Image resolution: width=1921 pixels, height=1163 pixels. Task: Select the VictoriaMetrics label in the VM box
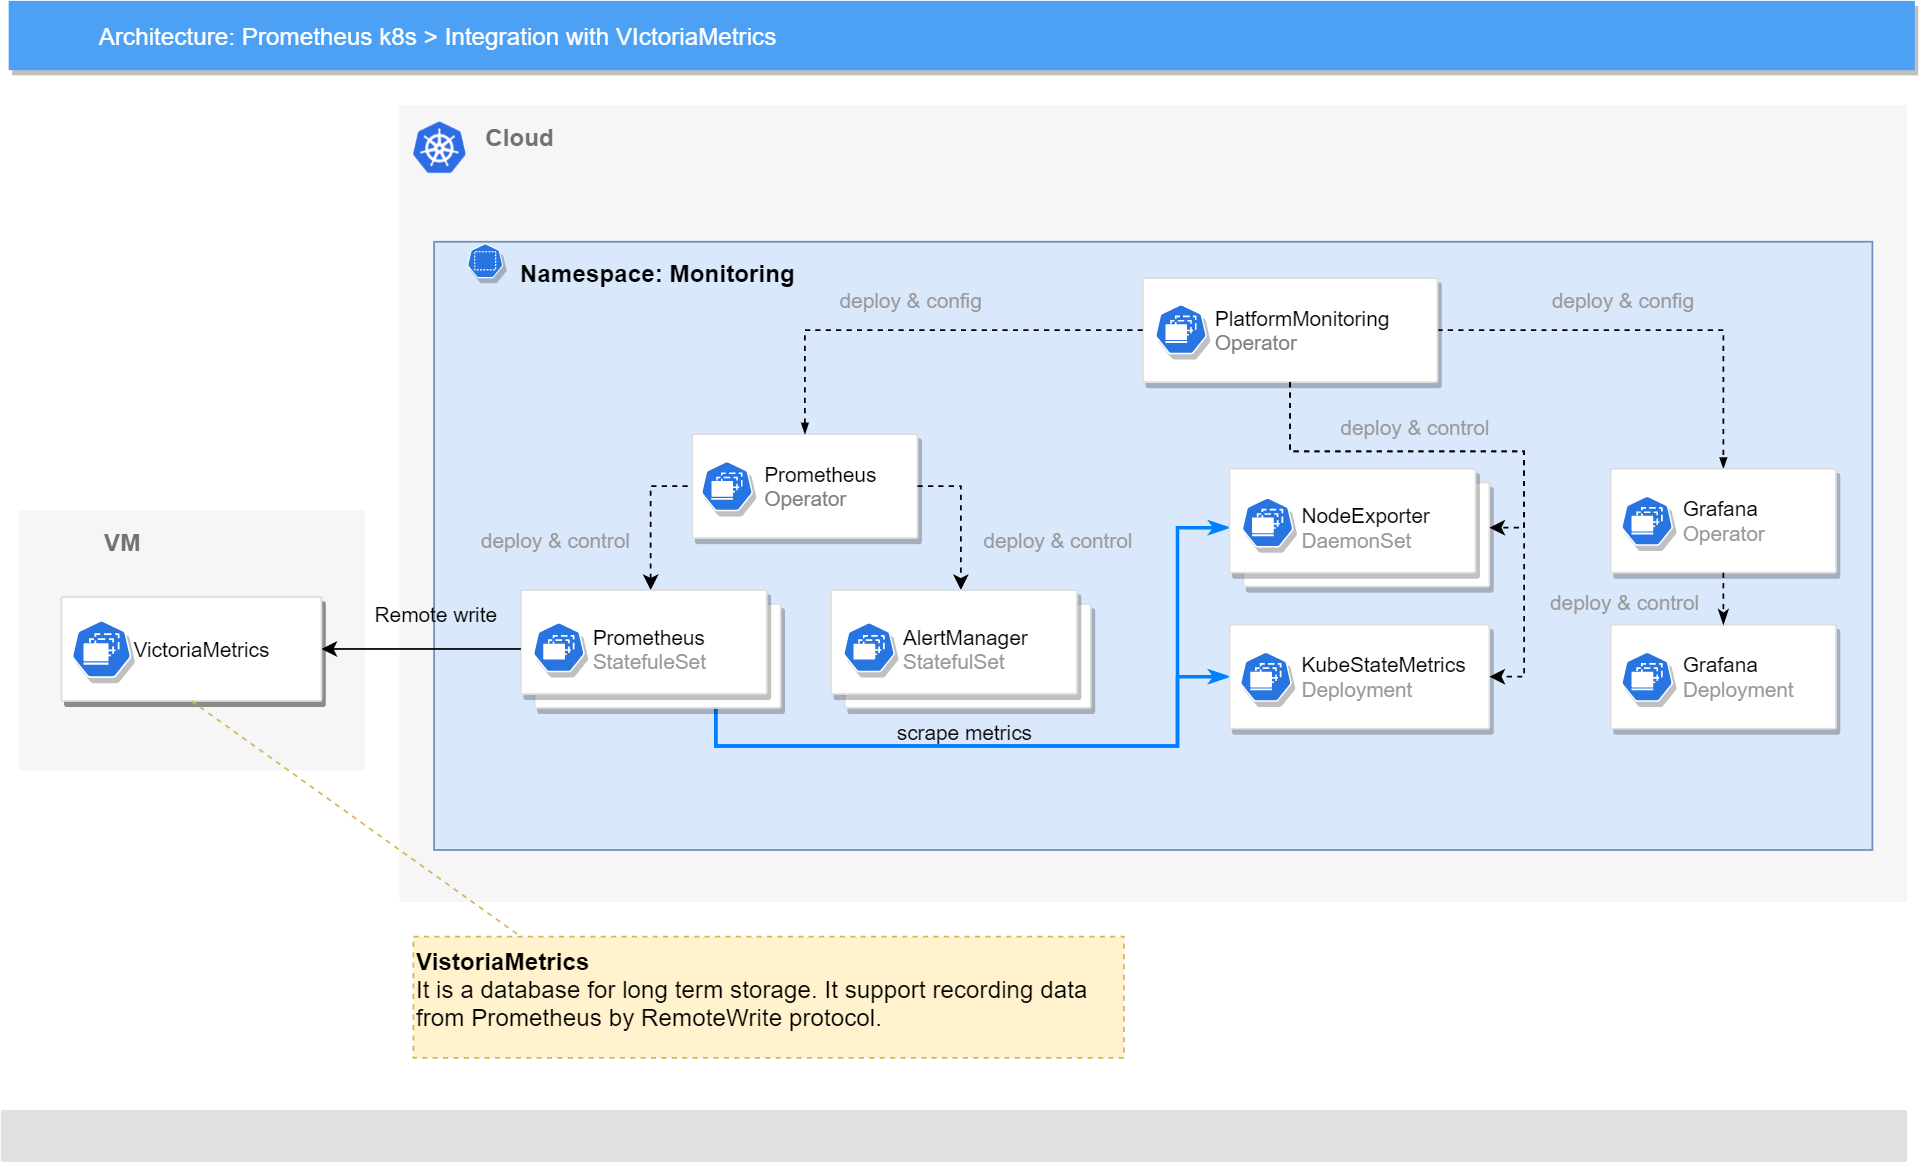(201, 650)
